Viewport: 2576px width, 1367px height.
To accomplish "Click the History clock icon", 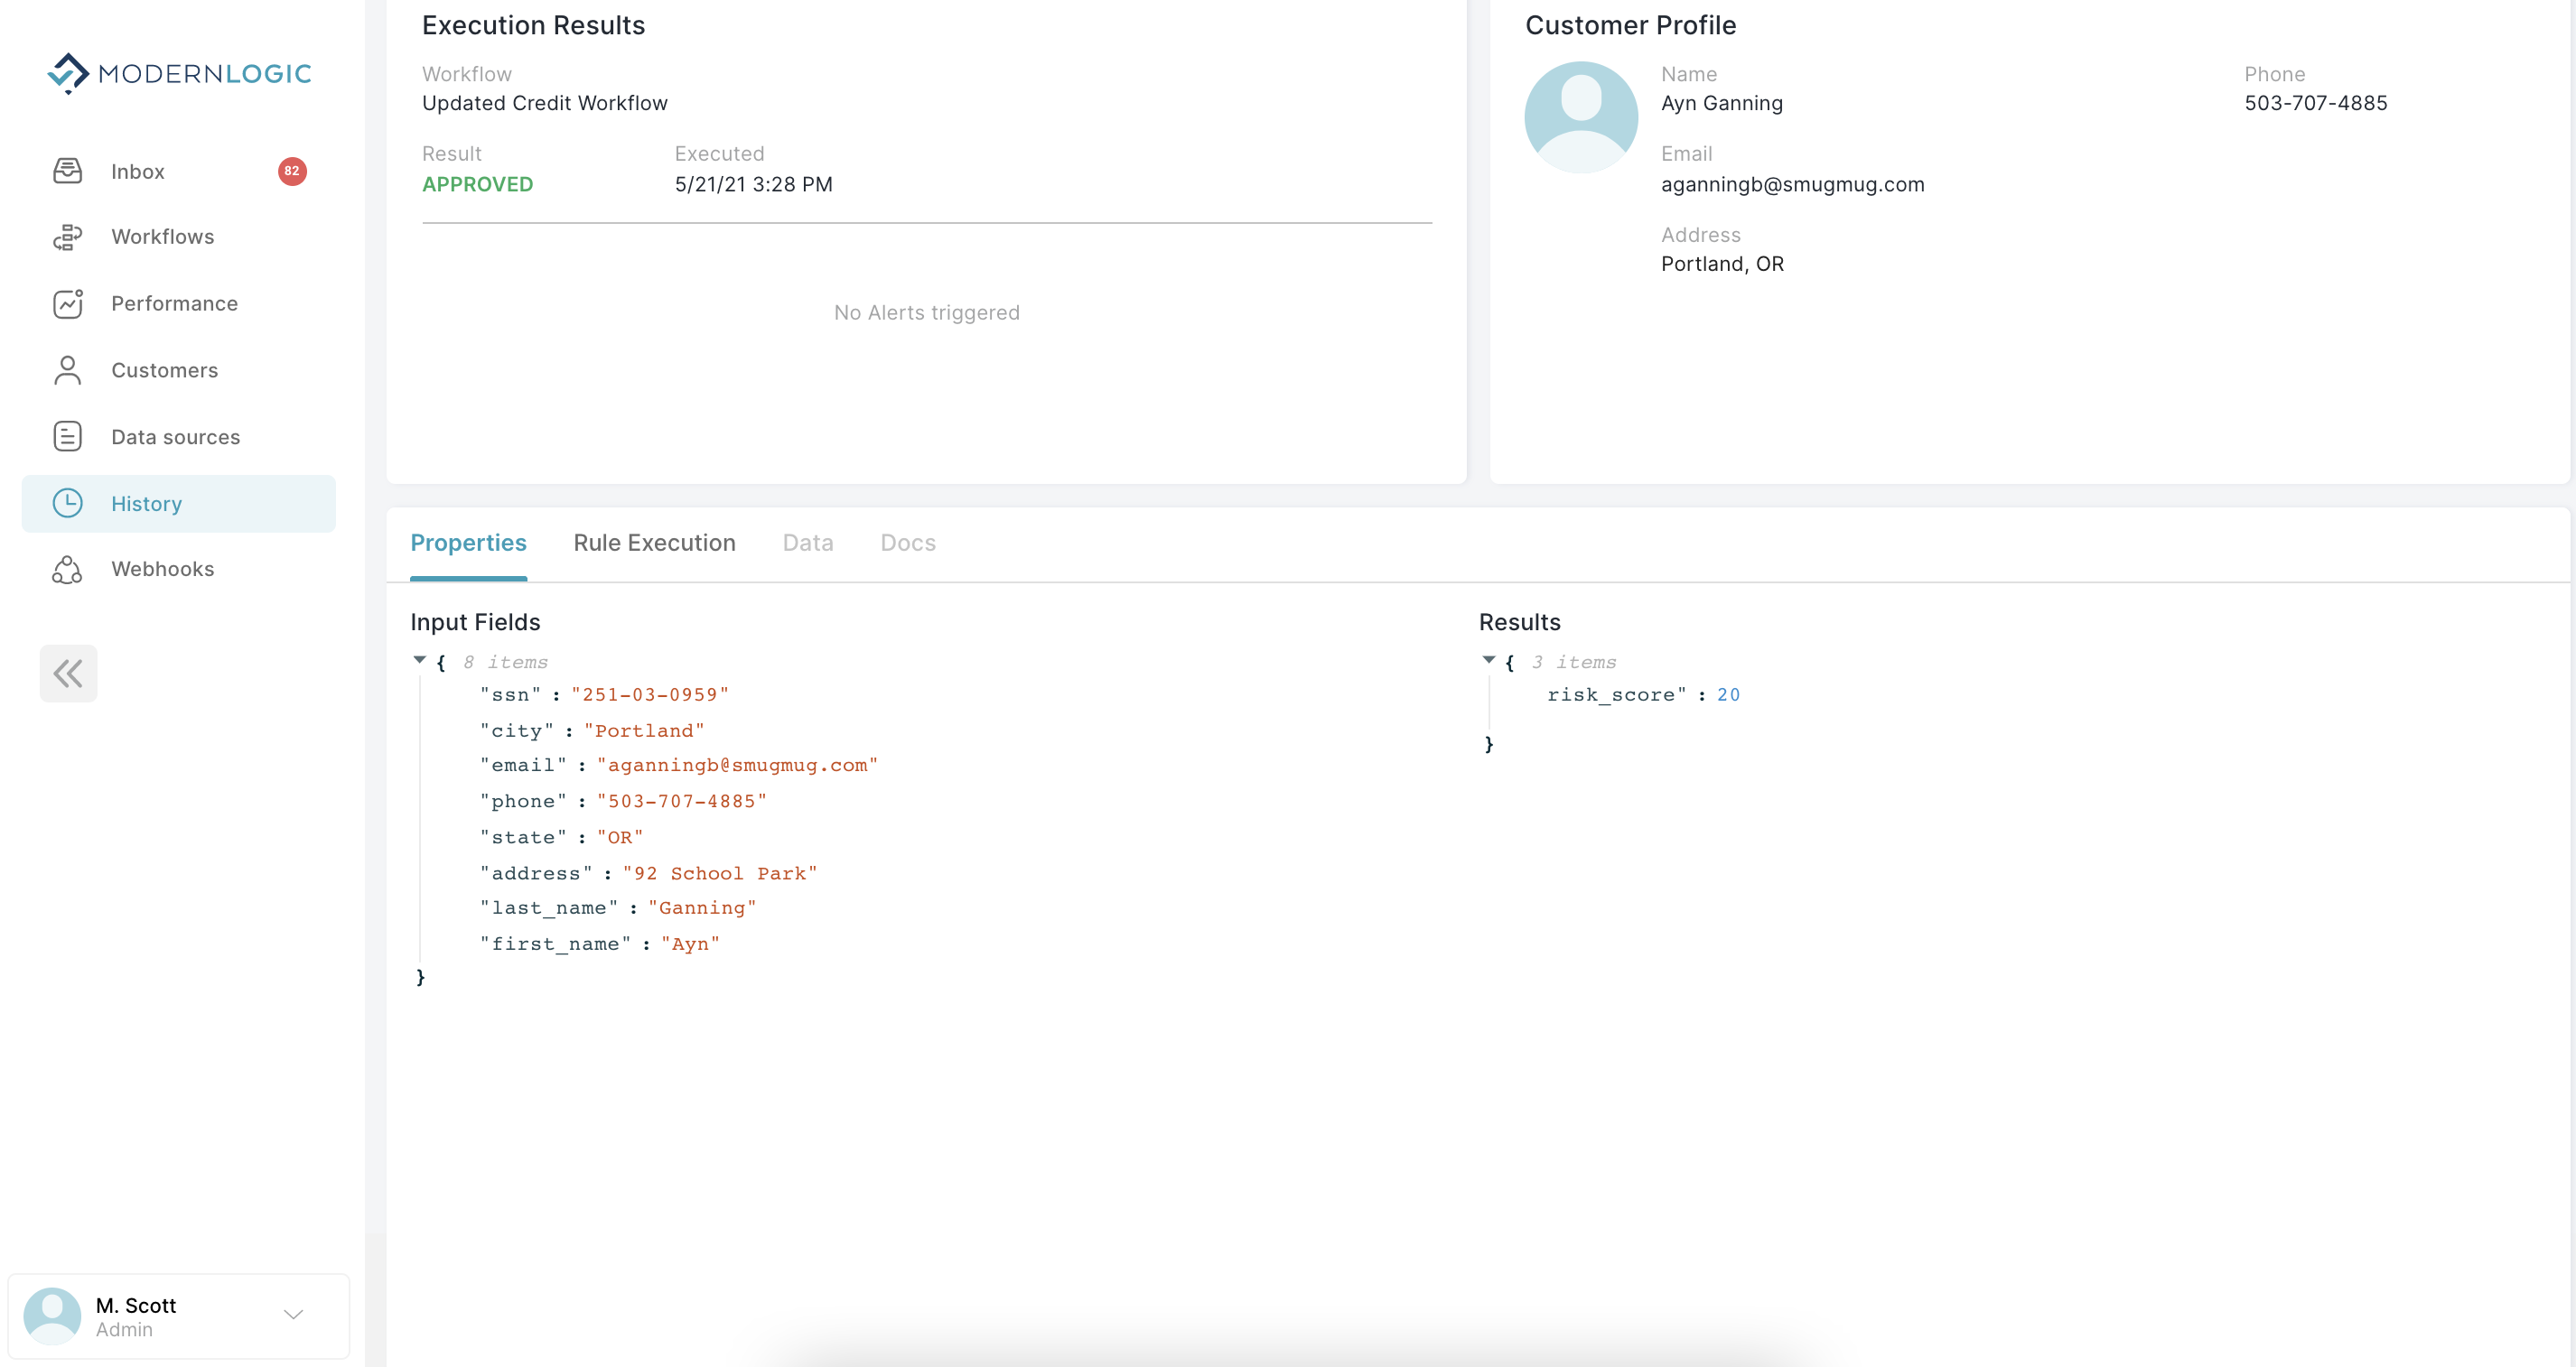I will tap(67, 503).
